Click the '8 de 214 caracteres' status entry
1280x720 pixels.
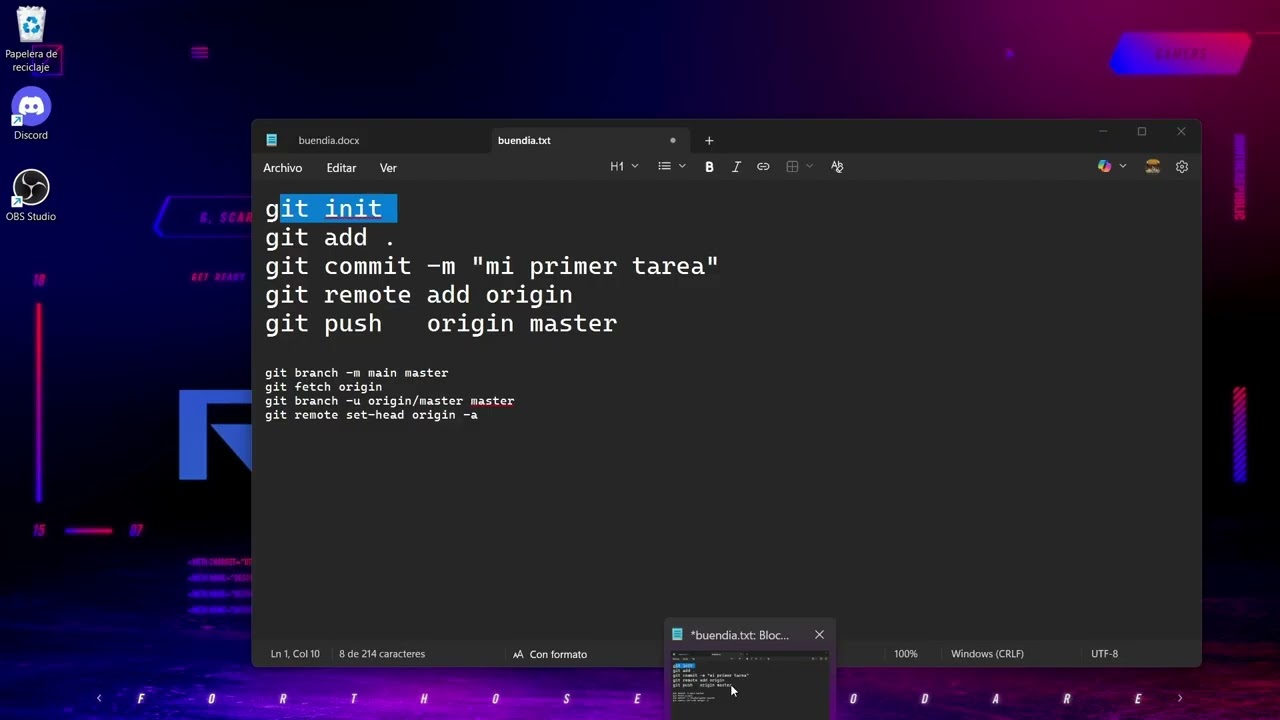[x=382, y=654]
